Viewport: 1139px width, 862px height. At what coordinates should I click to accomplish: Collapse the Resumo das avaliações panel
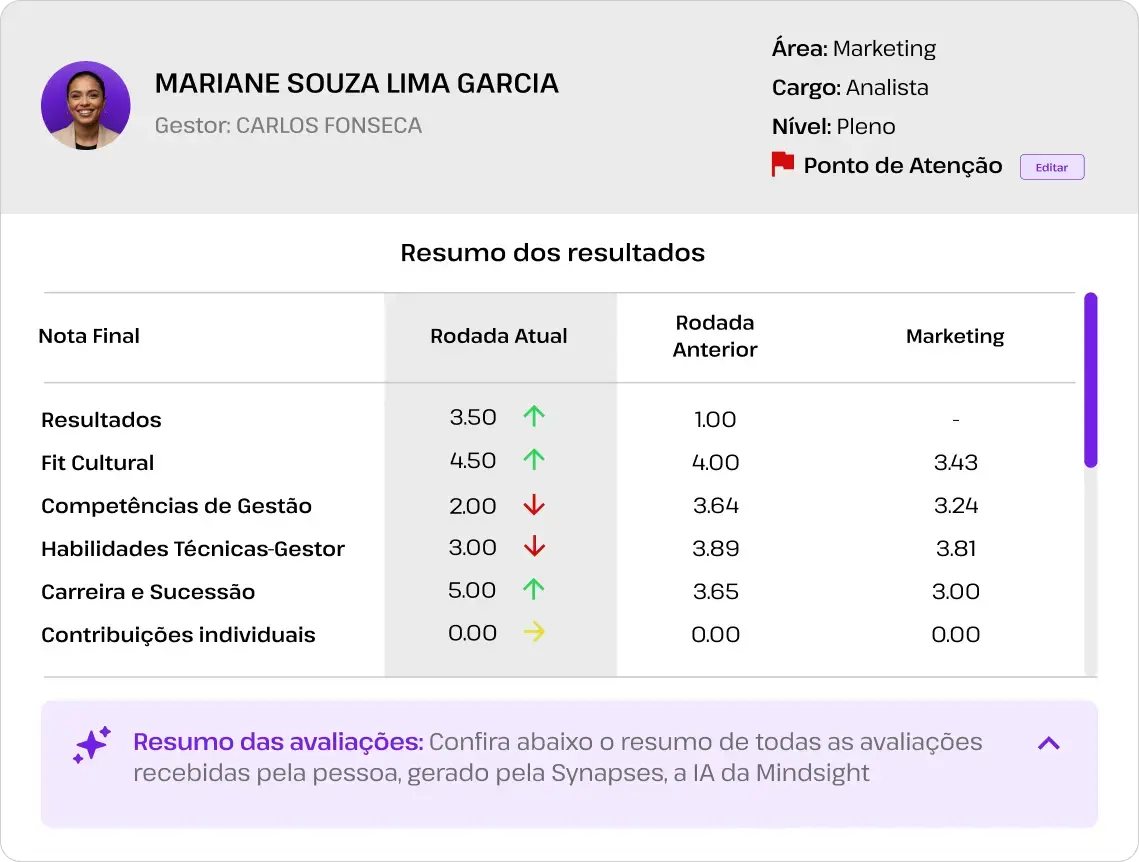1048,743
